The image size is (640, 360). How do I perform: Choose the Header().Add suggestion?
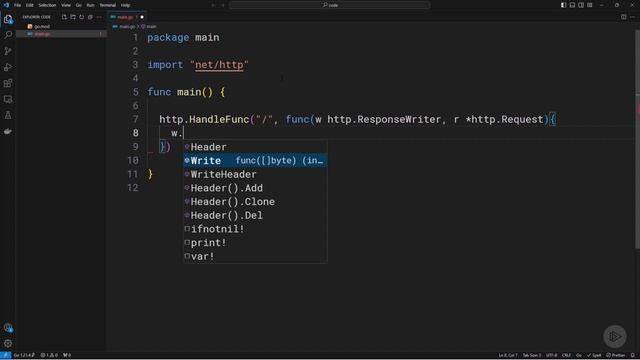point(255,188)
